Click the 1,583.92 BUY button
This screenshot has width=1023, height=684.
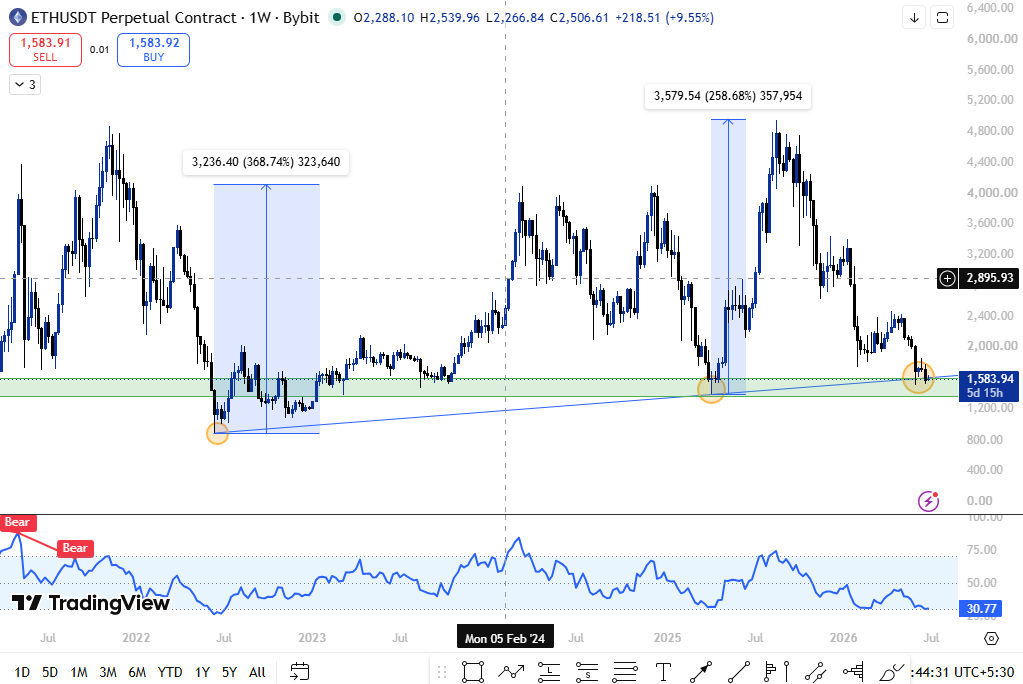point(153,50)
